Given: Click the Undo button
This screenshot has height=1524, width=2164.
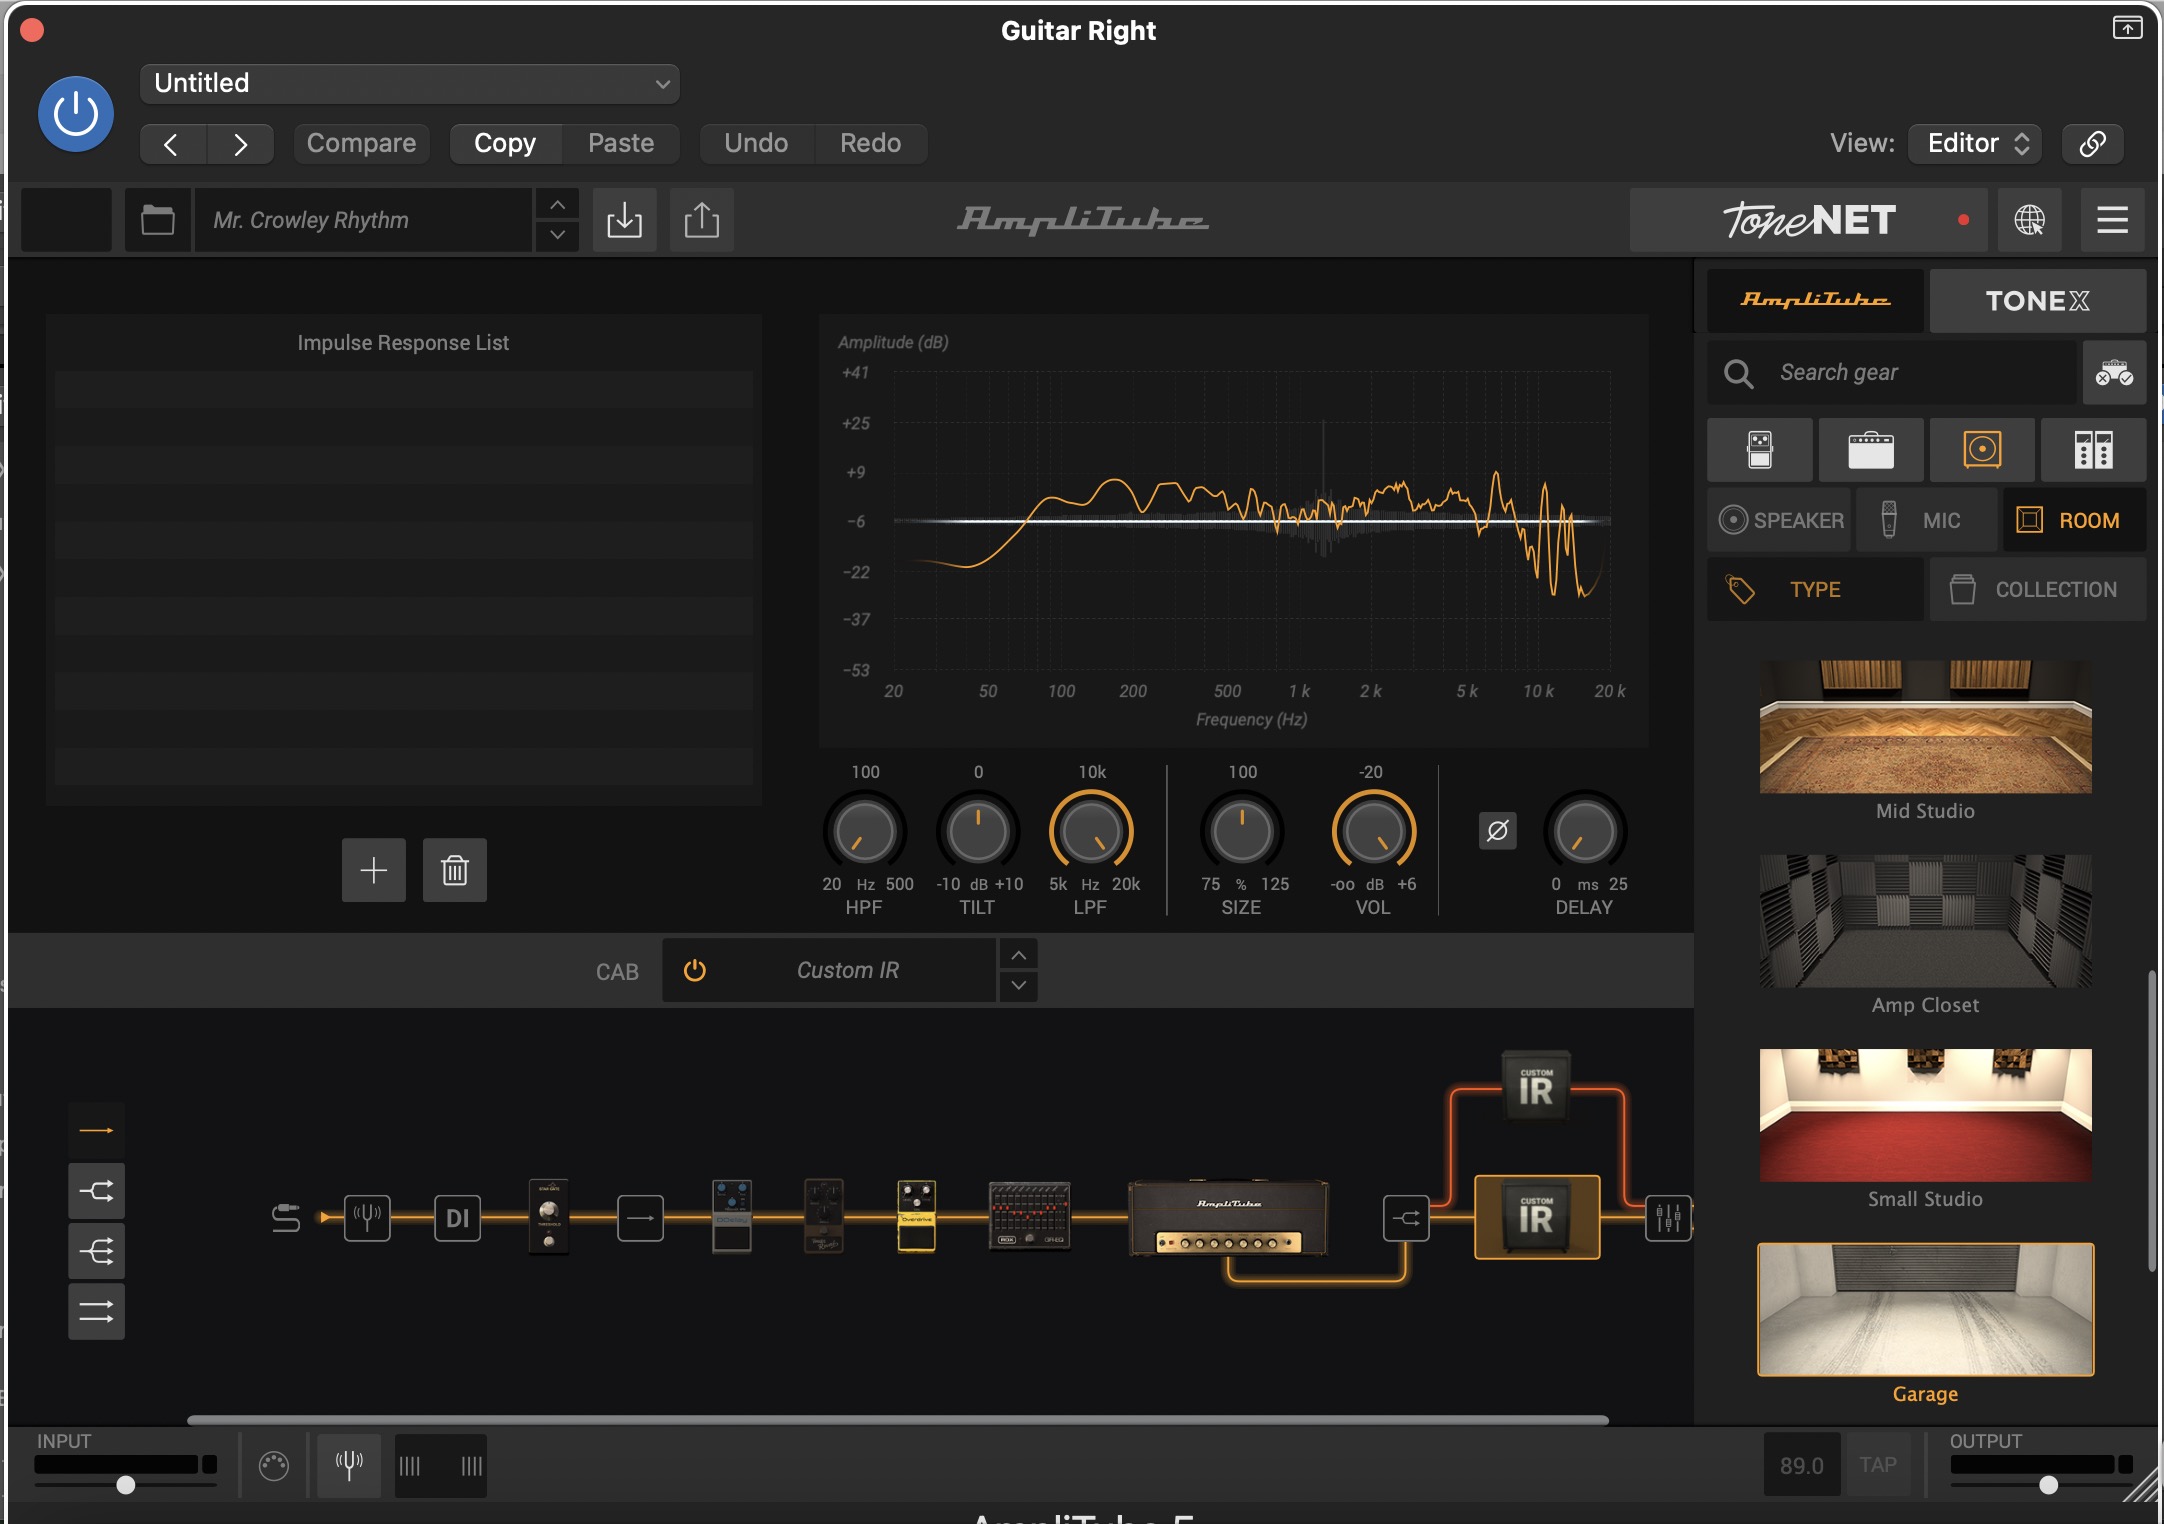Looking at the screenshot, I should (756, 144).
